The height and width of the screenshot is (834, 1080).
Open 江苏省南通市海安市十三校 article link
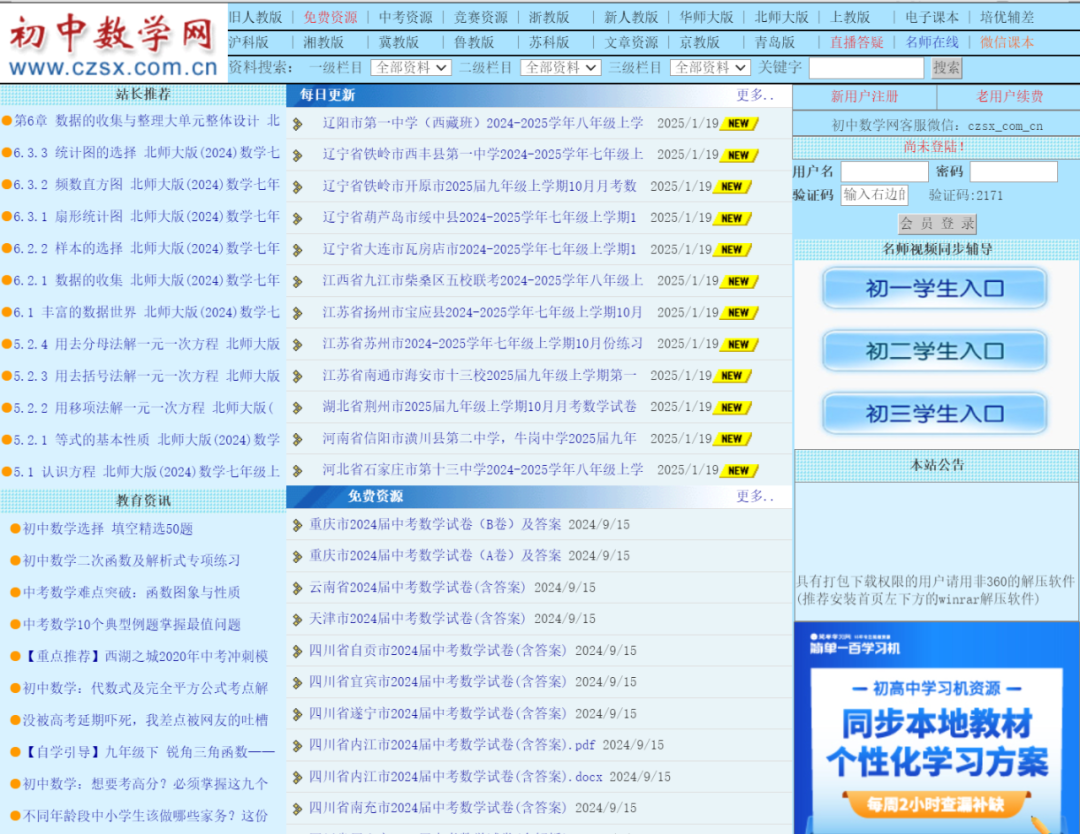(x=479, y=375)
